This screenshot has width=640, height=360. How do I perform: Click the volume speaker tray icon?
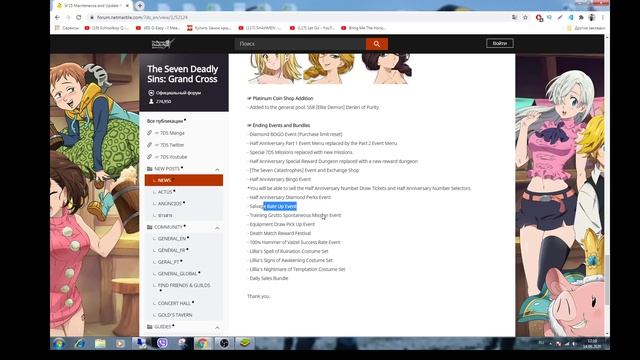pos(574,344)
